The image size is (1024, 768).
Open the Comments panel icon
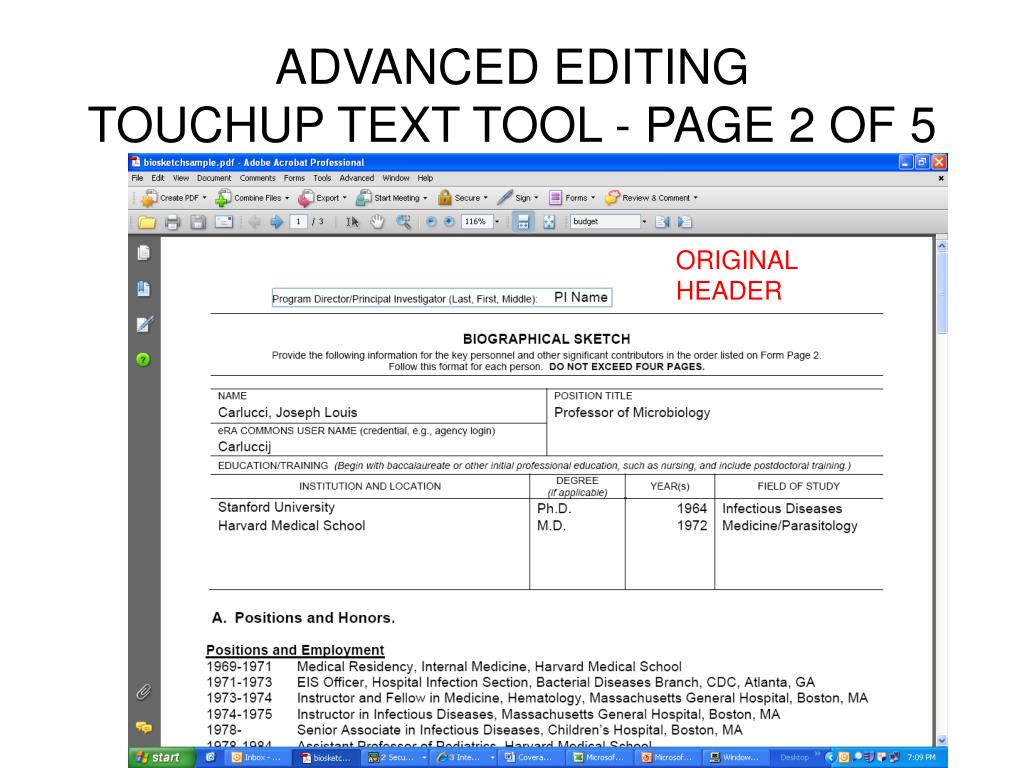point(144,727)
